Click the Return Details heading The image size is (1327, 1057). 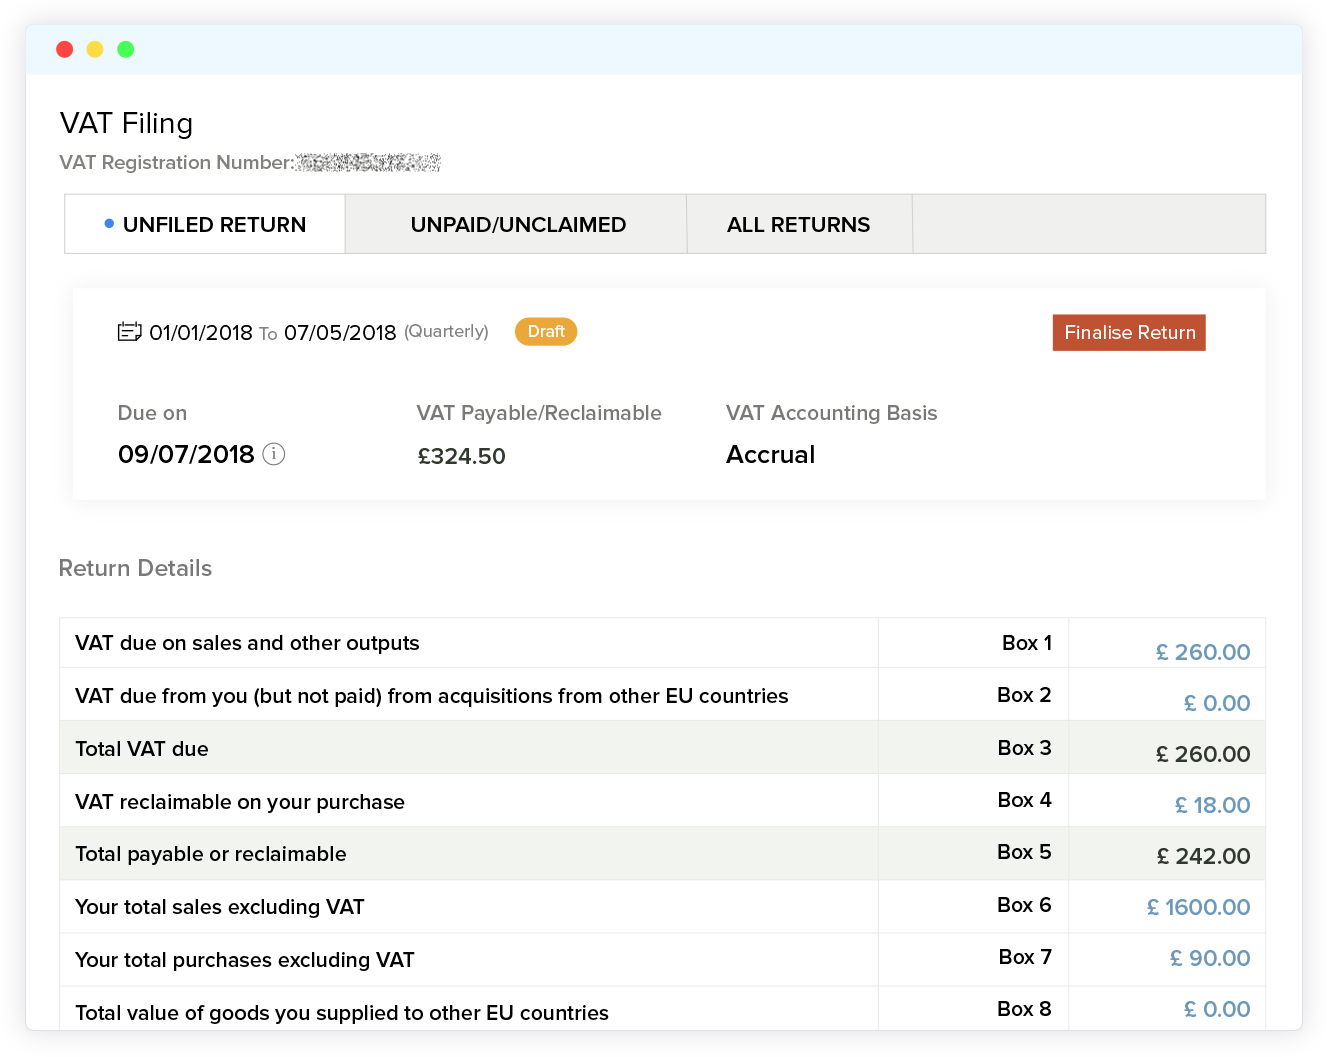135,568
